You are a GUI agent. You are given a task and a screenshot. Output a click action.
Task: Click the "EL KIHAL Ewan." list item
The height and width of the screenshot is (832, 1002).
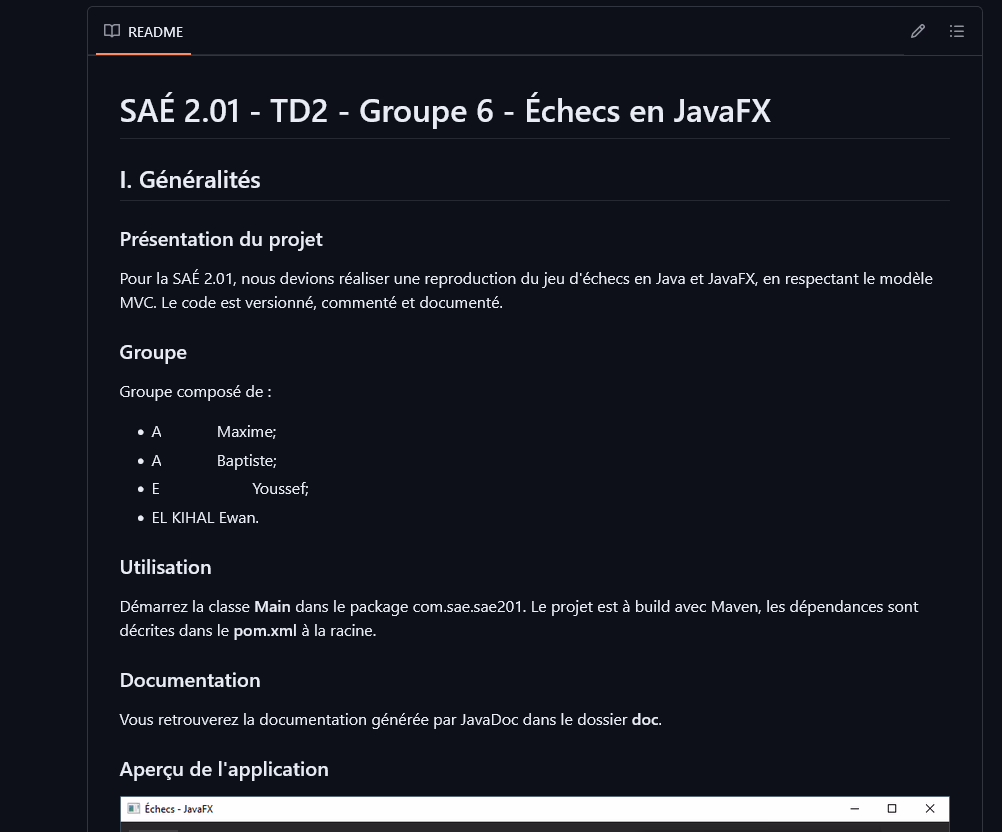[205, 518]
